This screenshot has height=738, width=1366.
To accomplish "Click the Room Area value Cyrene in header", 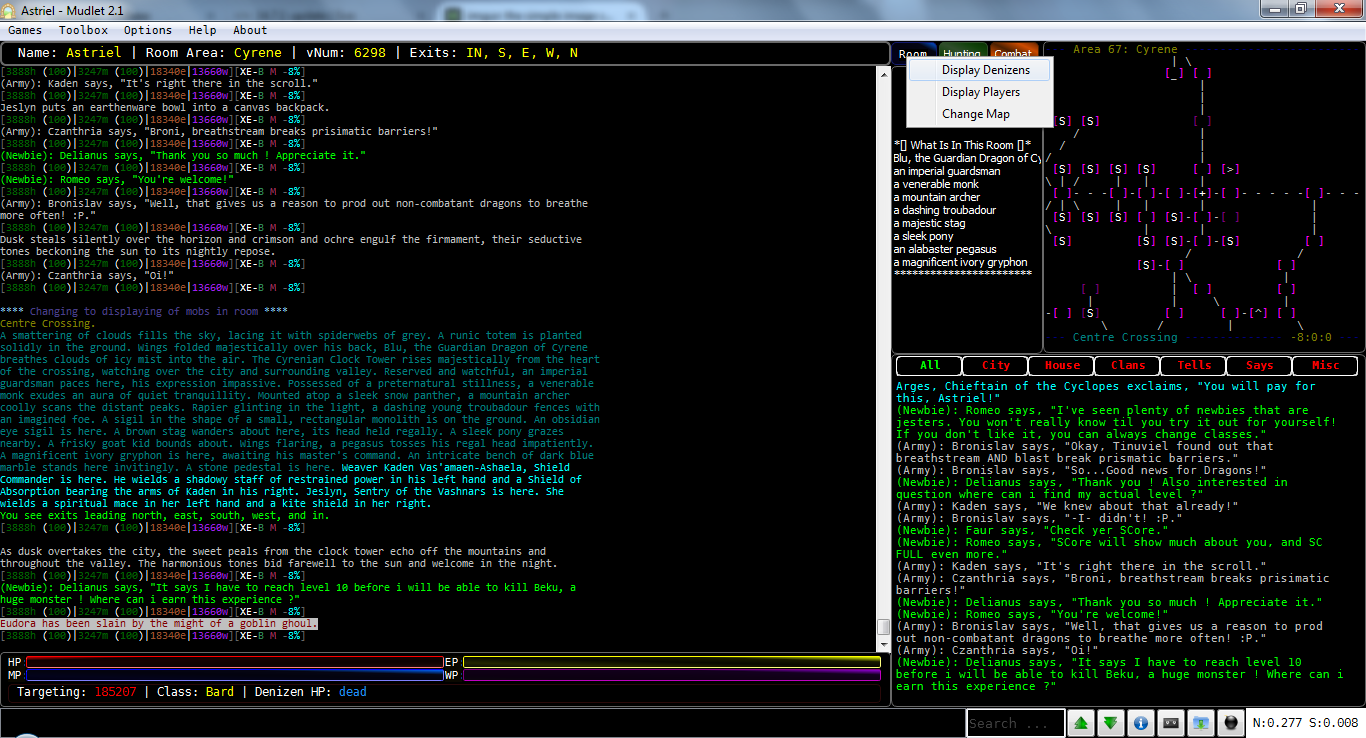I will [x=258, y=53].
